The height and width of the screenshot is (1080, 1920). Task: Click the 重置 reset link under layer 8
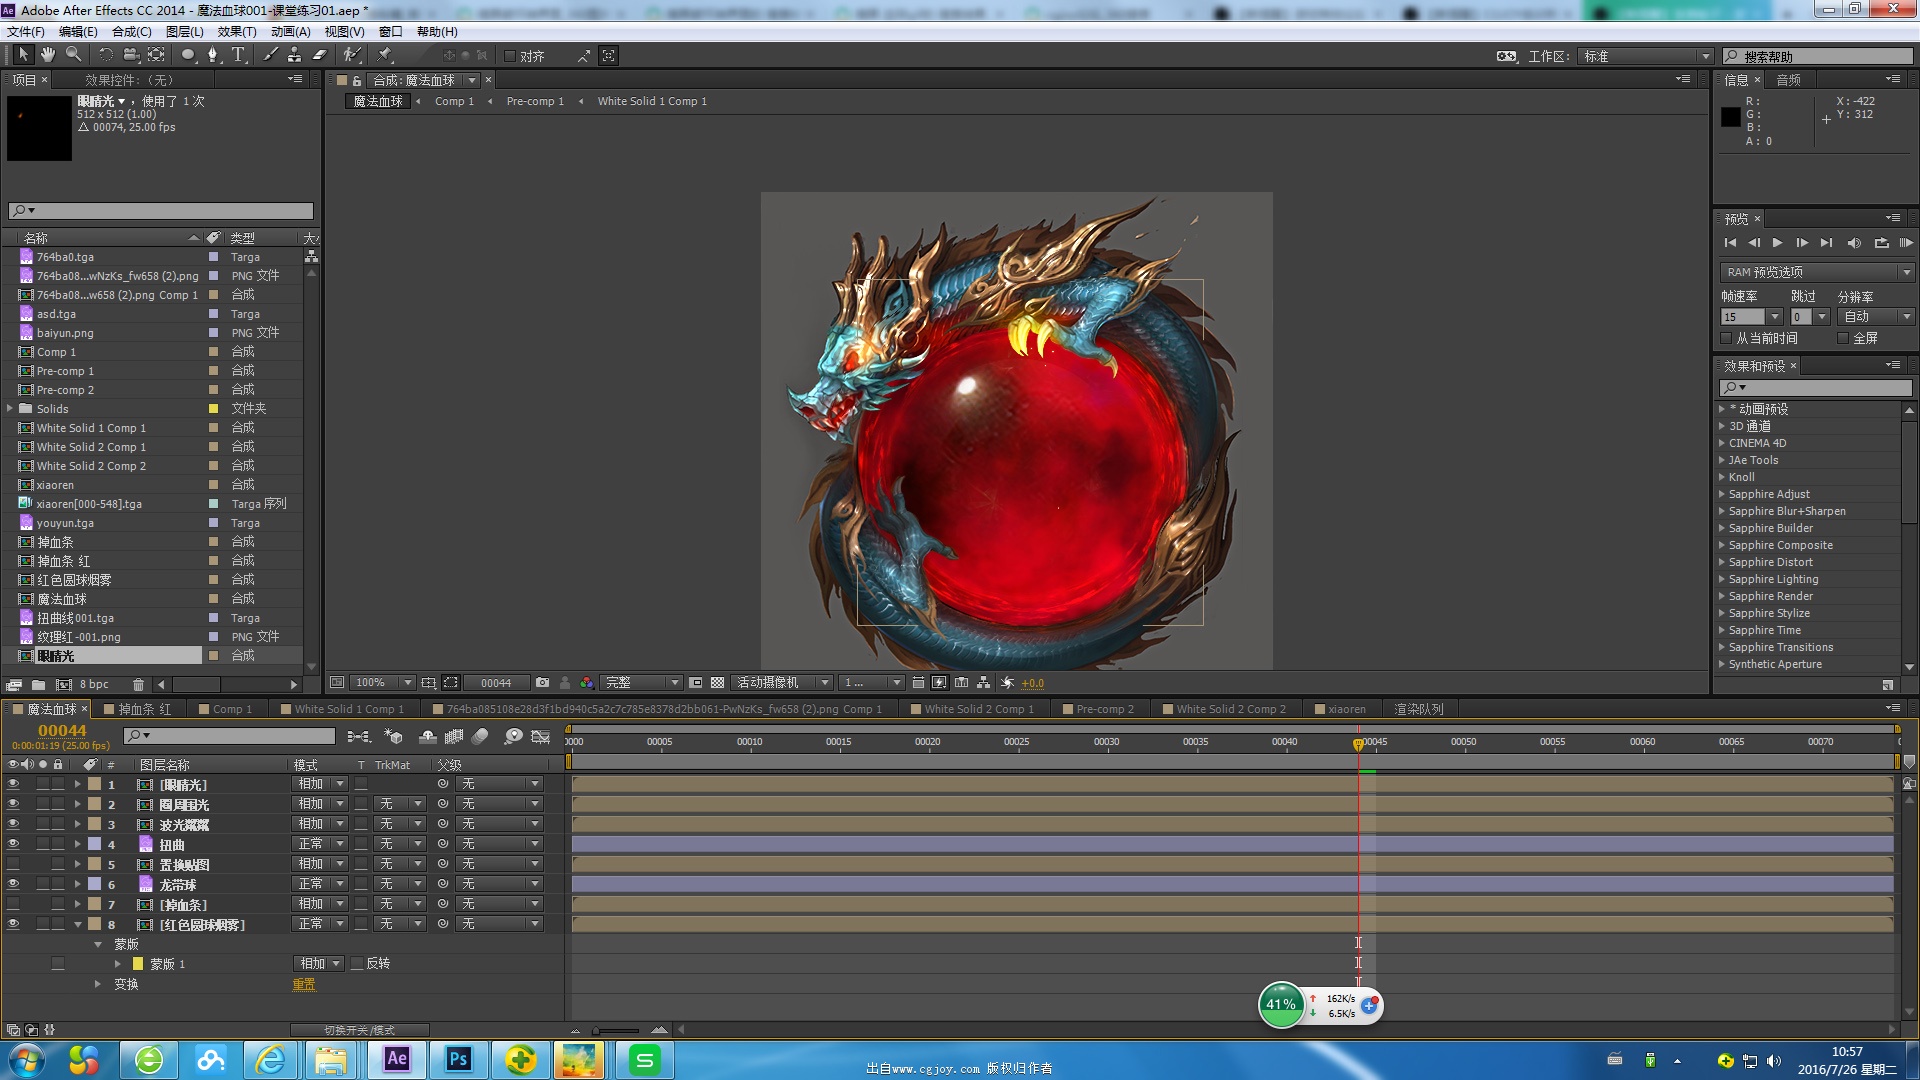click(x=303, y=985)
